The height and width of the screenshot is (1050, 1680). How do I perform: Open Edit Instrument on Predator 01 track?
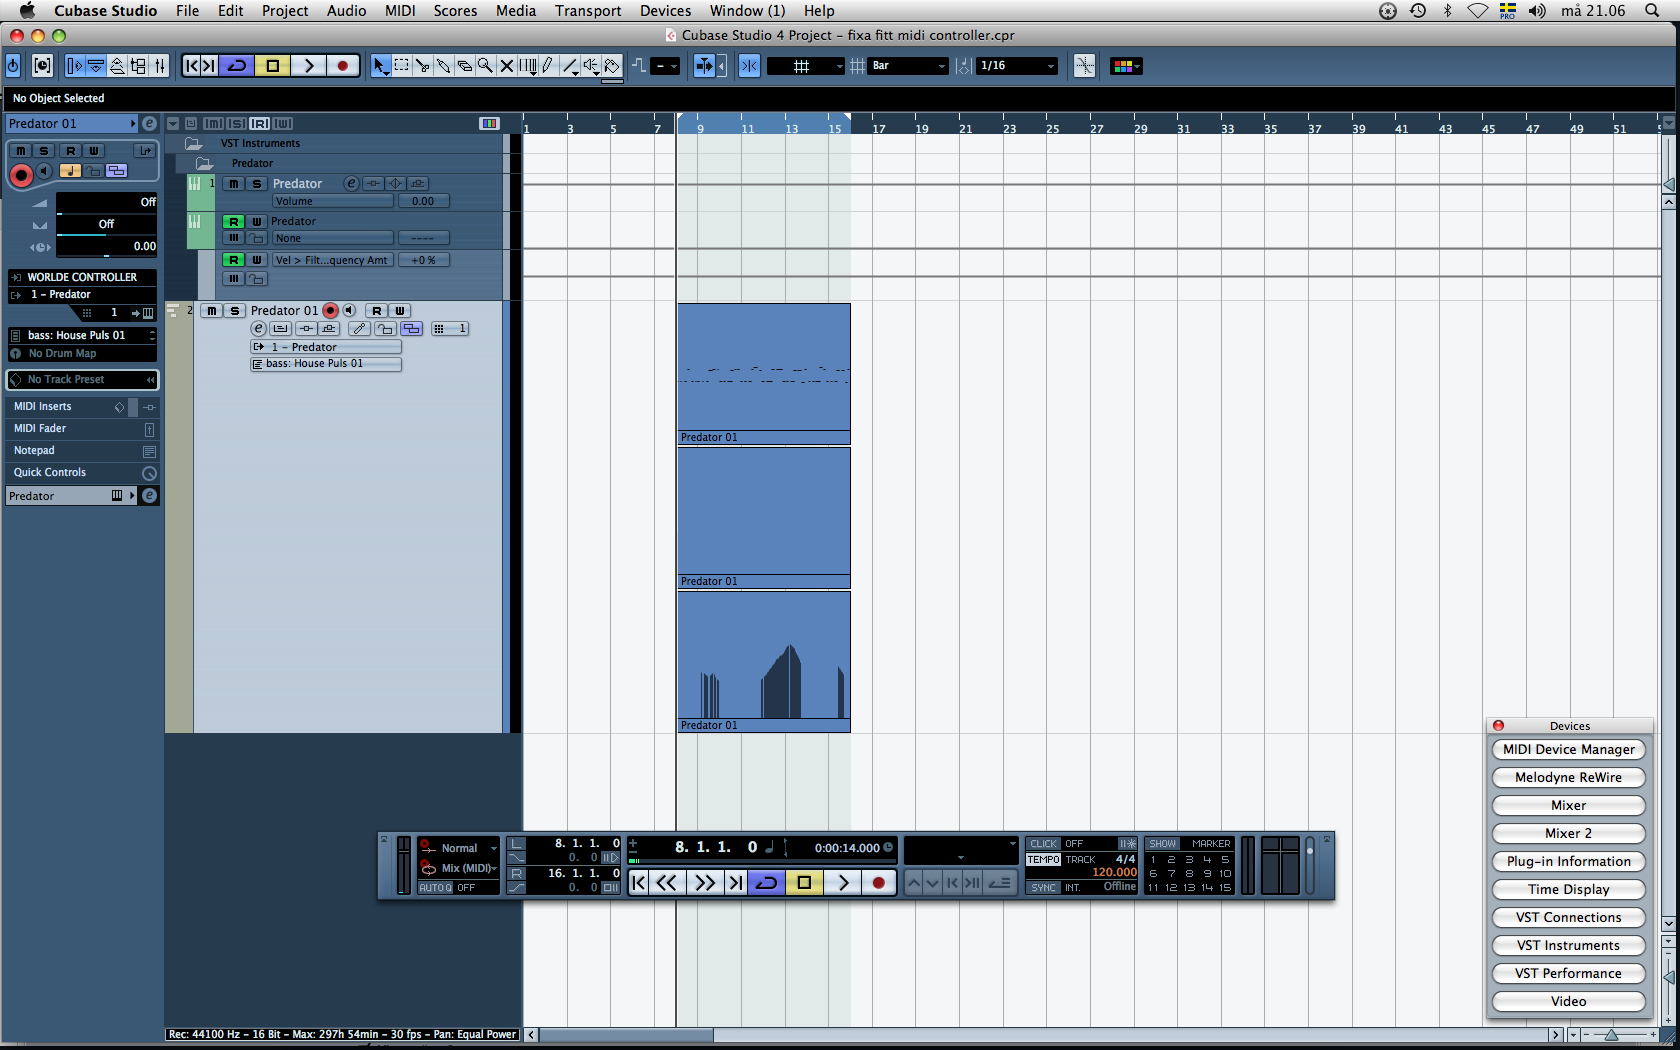click(258, 328)
